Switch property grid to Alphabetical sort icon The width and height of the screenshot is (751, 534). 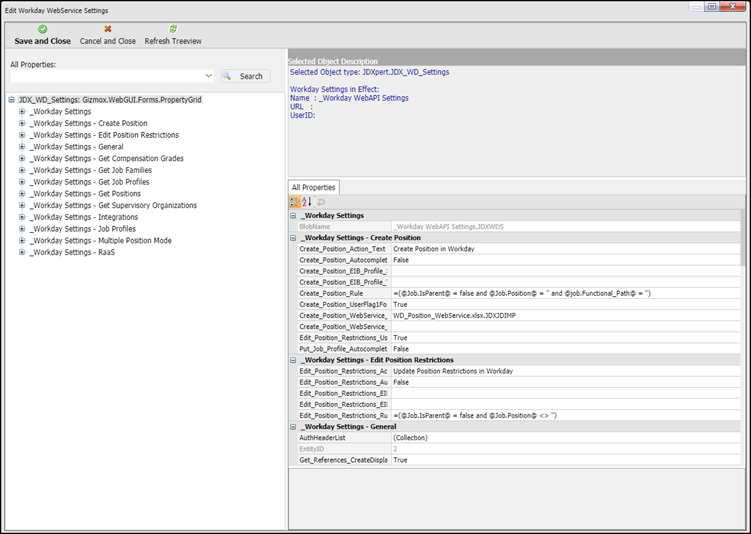click(307, 202)
